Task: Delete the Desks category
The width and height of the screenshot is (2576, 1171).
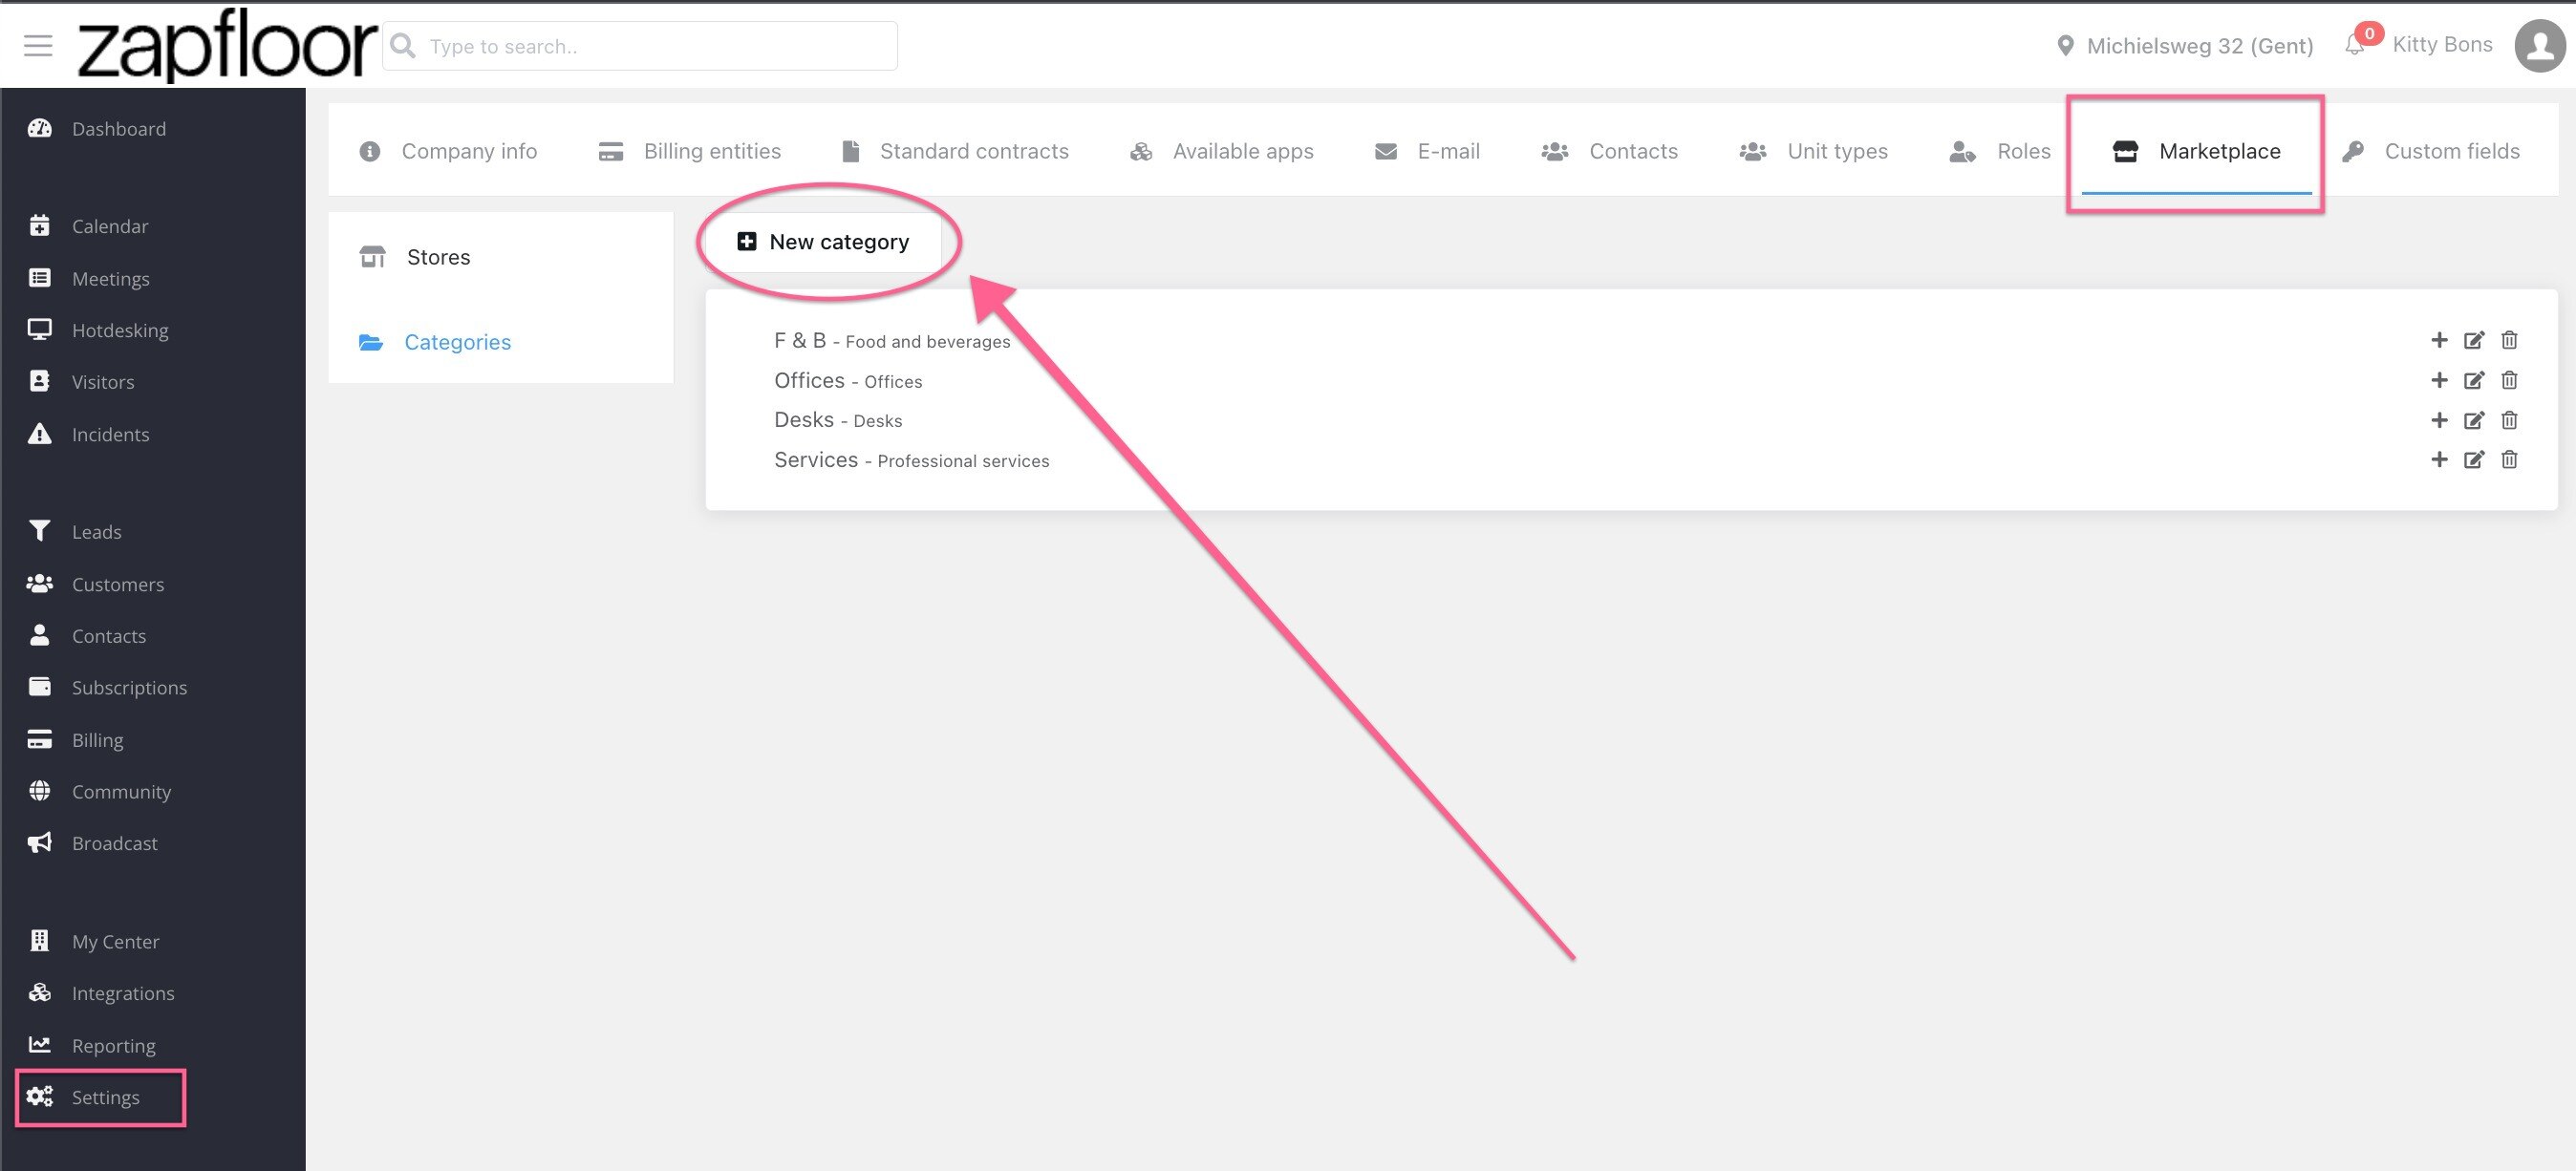Action: pos(2509,420)
